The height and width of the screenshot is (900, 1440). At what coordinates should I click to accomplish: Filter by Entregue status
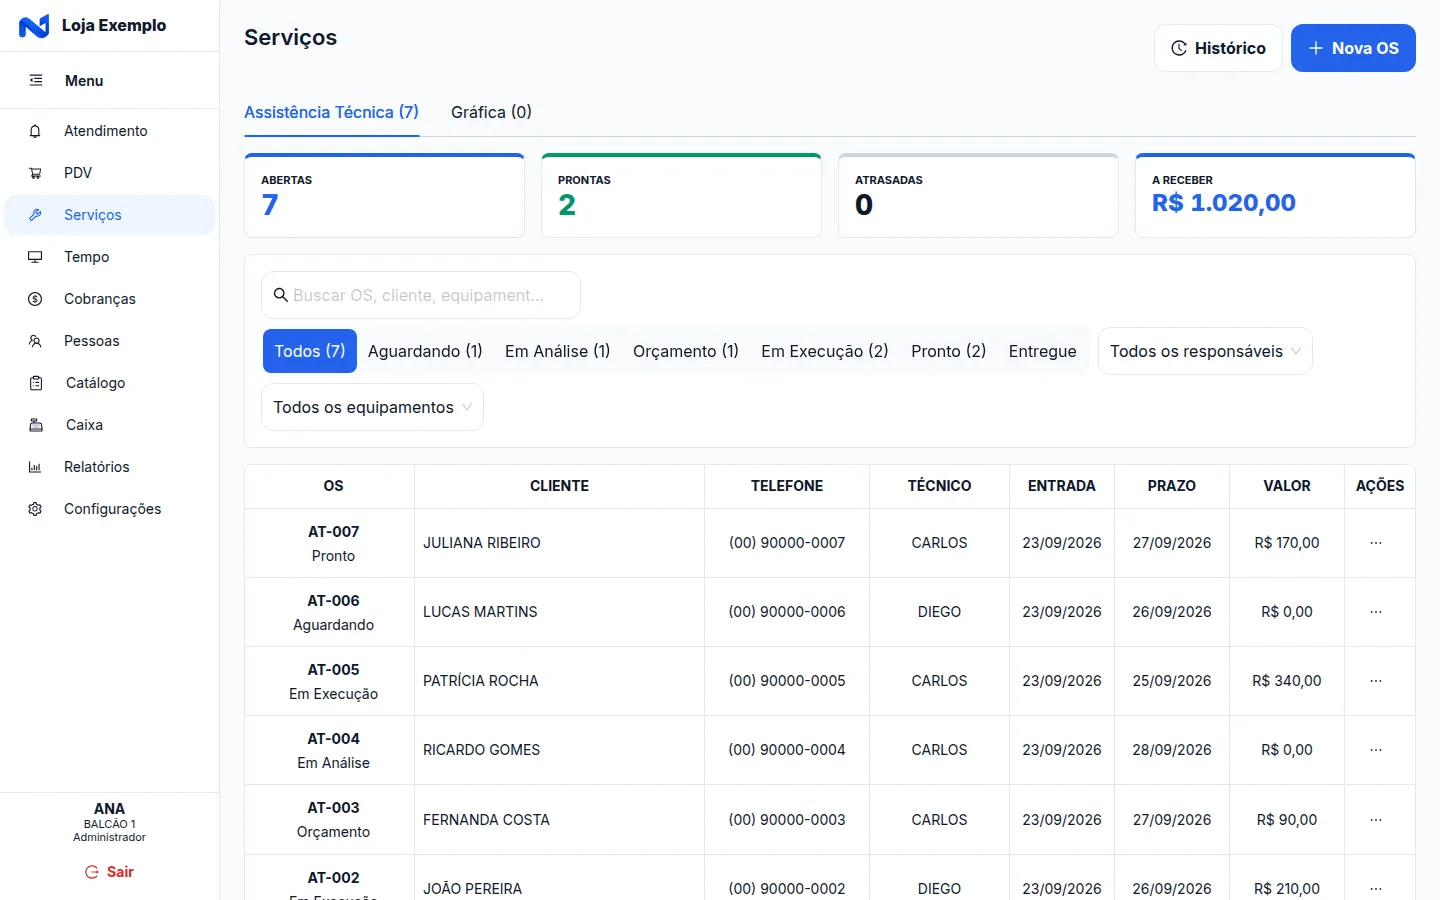[1042, 351]
